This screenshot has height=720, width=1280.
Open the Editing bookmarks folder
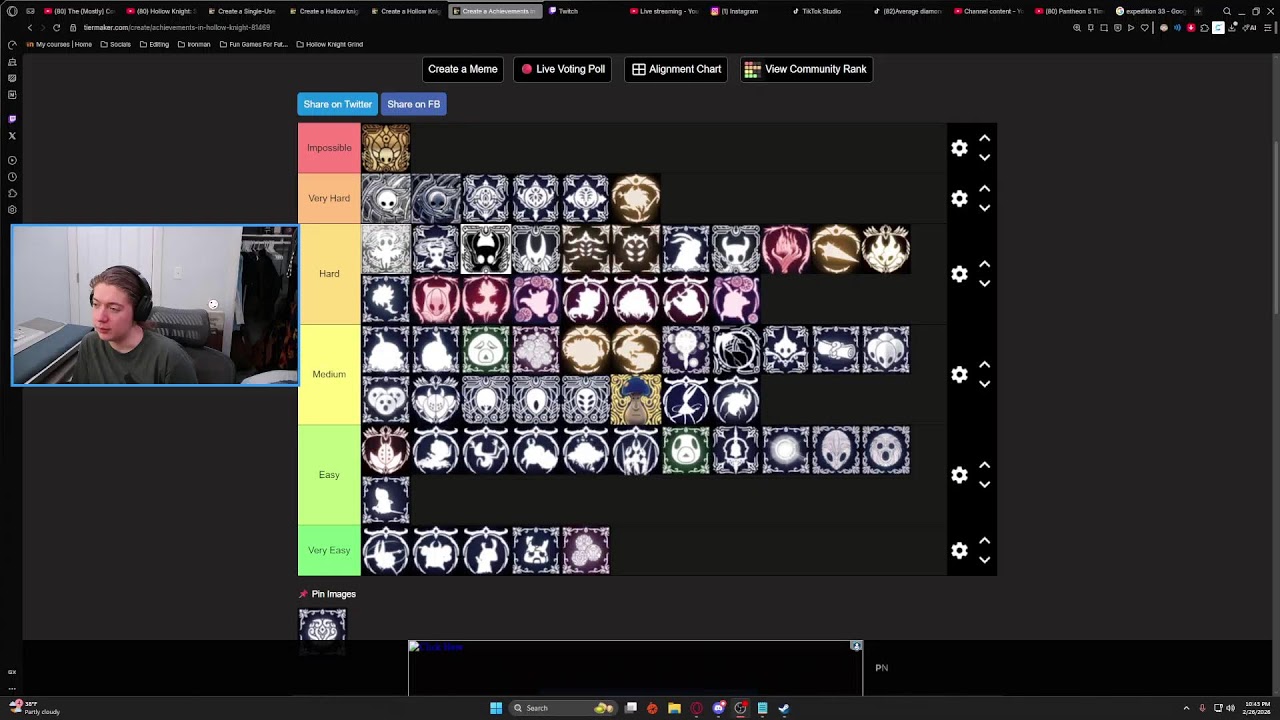tap(155, 44)
